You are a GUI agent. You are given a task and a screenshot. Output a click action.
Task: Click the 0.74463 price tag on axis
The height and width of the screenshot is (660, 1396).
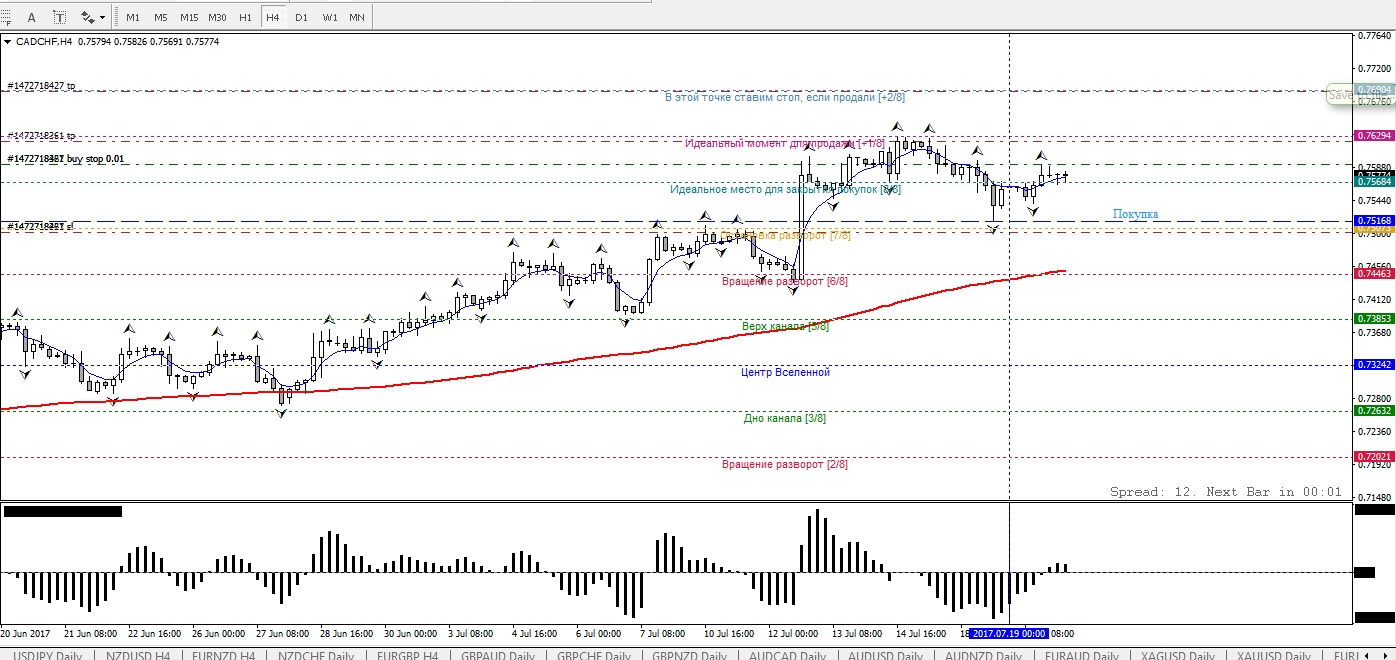coord(1374,273)
